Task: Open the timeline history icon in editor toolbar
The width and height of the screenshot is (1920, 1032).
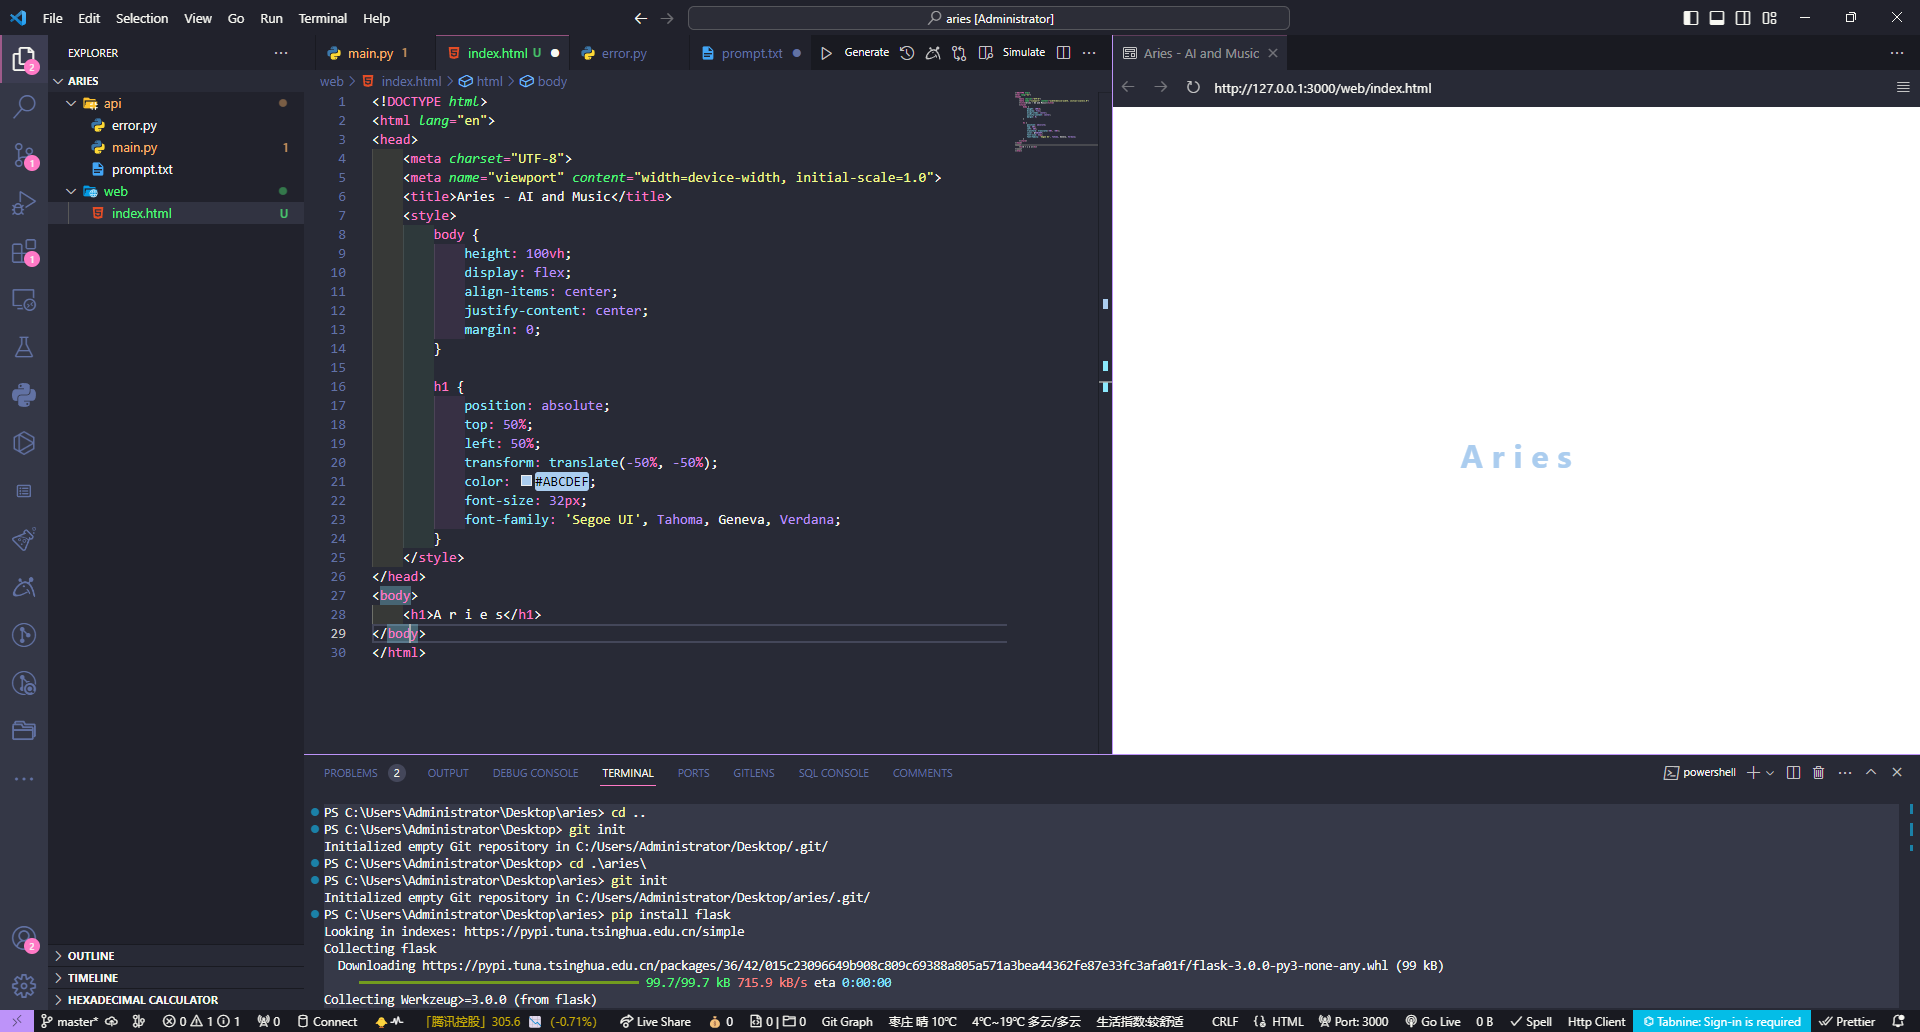Action: 907,53
